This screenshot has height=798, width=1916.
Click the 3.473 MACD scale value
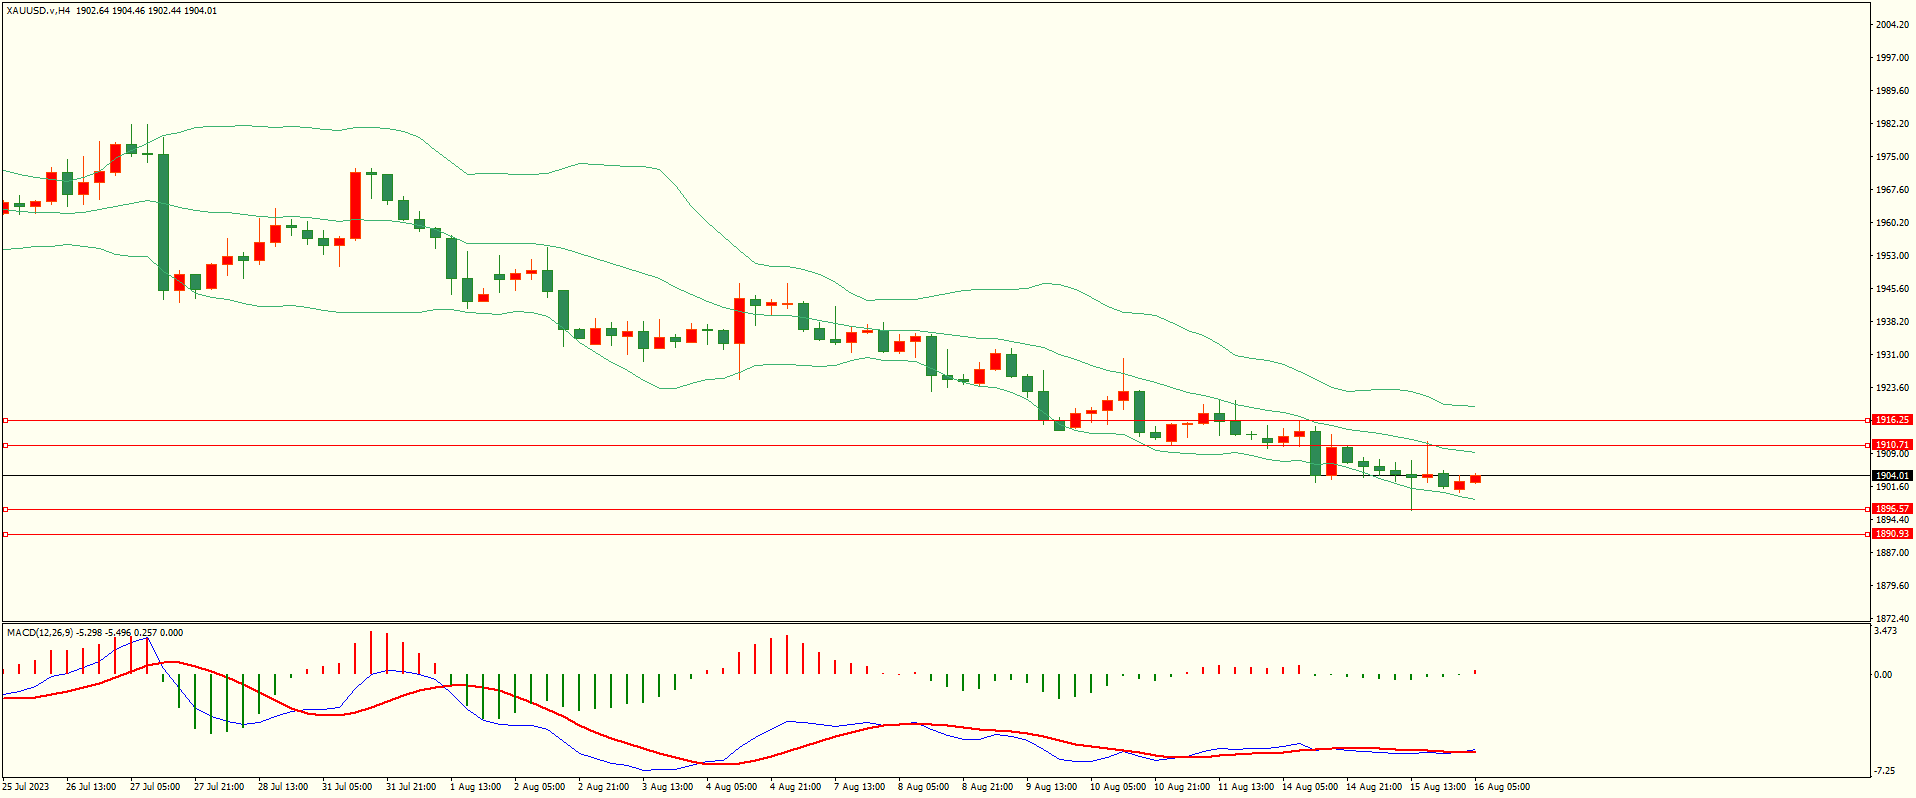tap(1885, 631)
